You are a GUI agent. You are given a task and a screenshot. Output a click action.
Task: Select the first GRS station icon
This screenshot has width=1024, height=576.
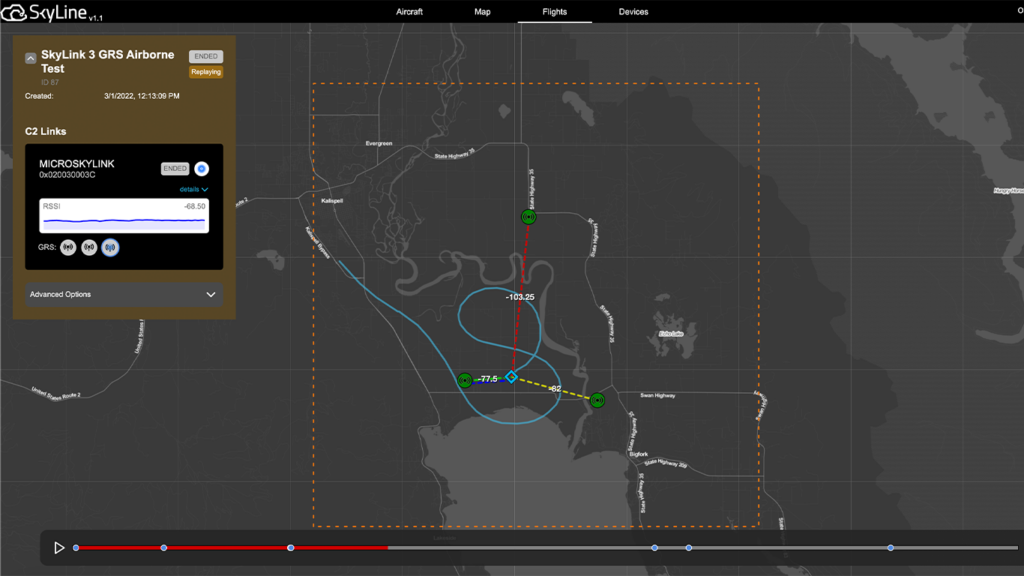68,248
